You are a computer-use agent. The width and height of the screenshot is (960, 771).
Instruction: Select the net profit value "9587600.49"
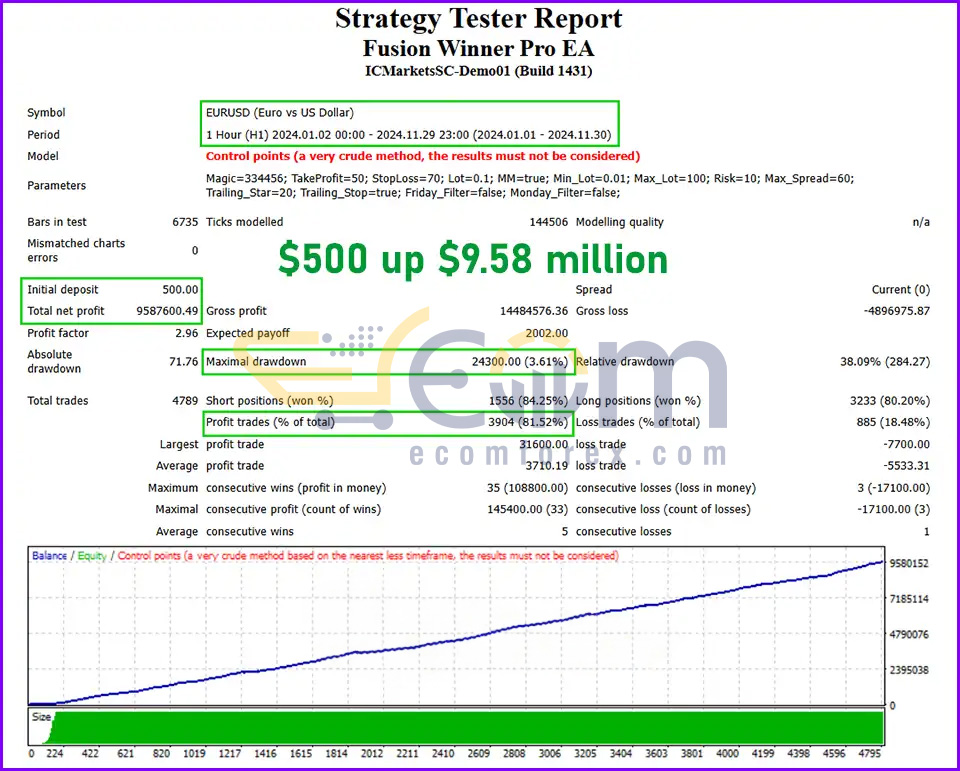point(167,311)
